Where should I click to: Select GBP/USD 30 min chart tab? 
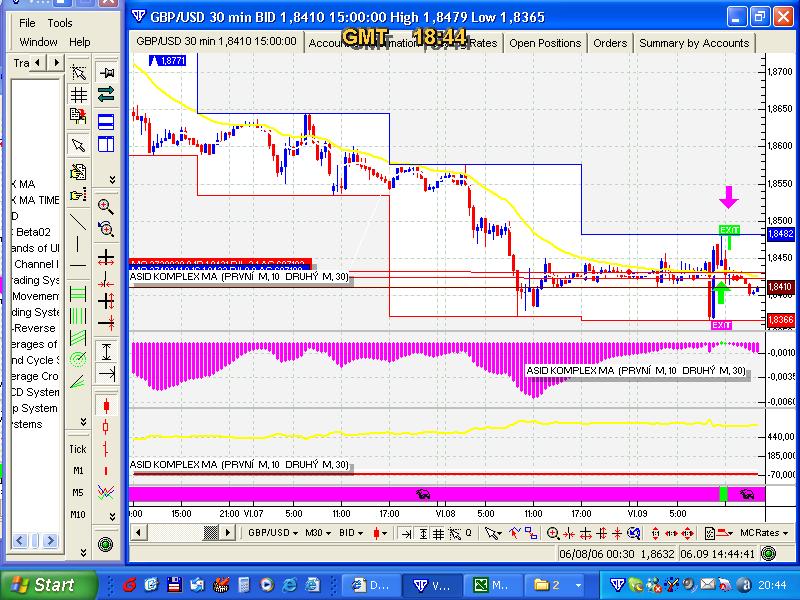[216, 41]
